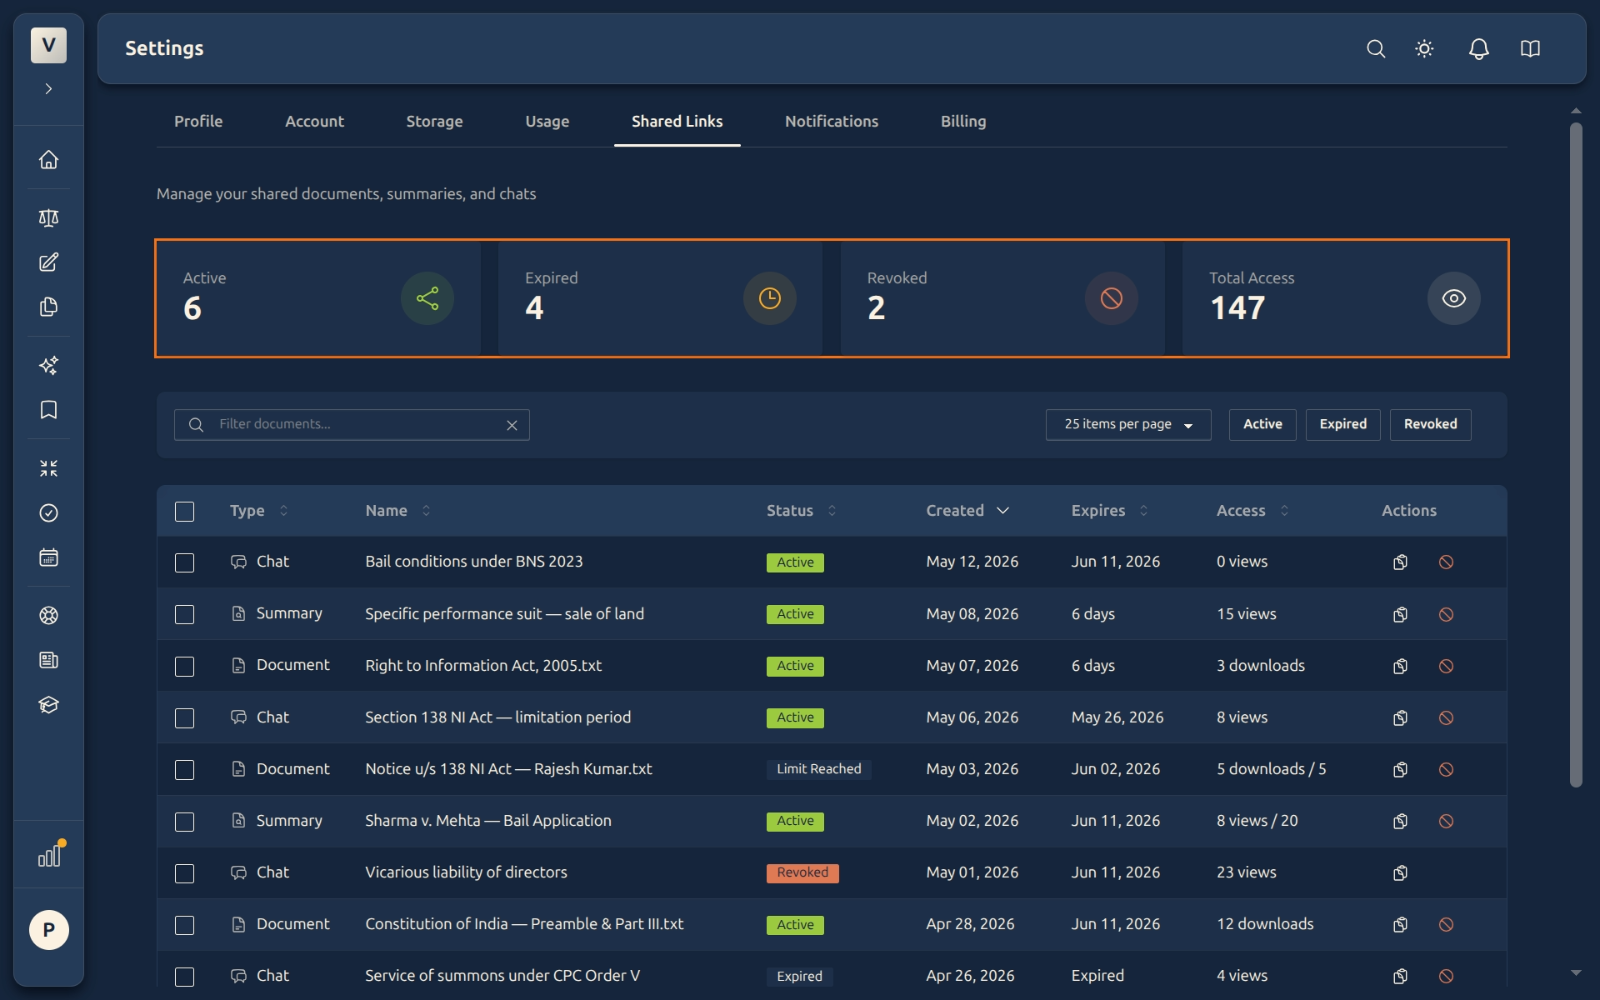This screenshot has height=1000, width=1600.
Task: Open the bookmark sidebar icon
Action: point(48,410)
